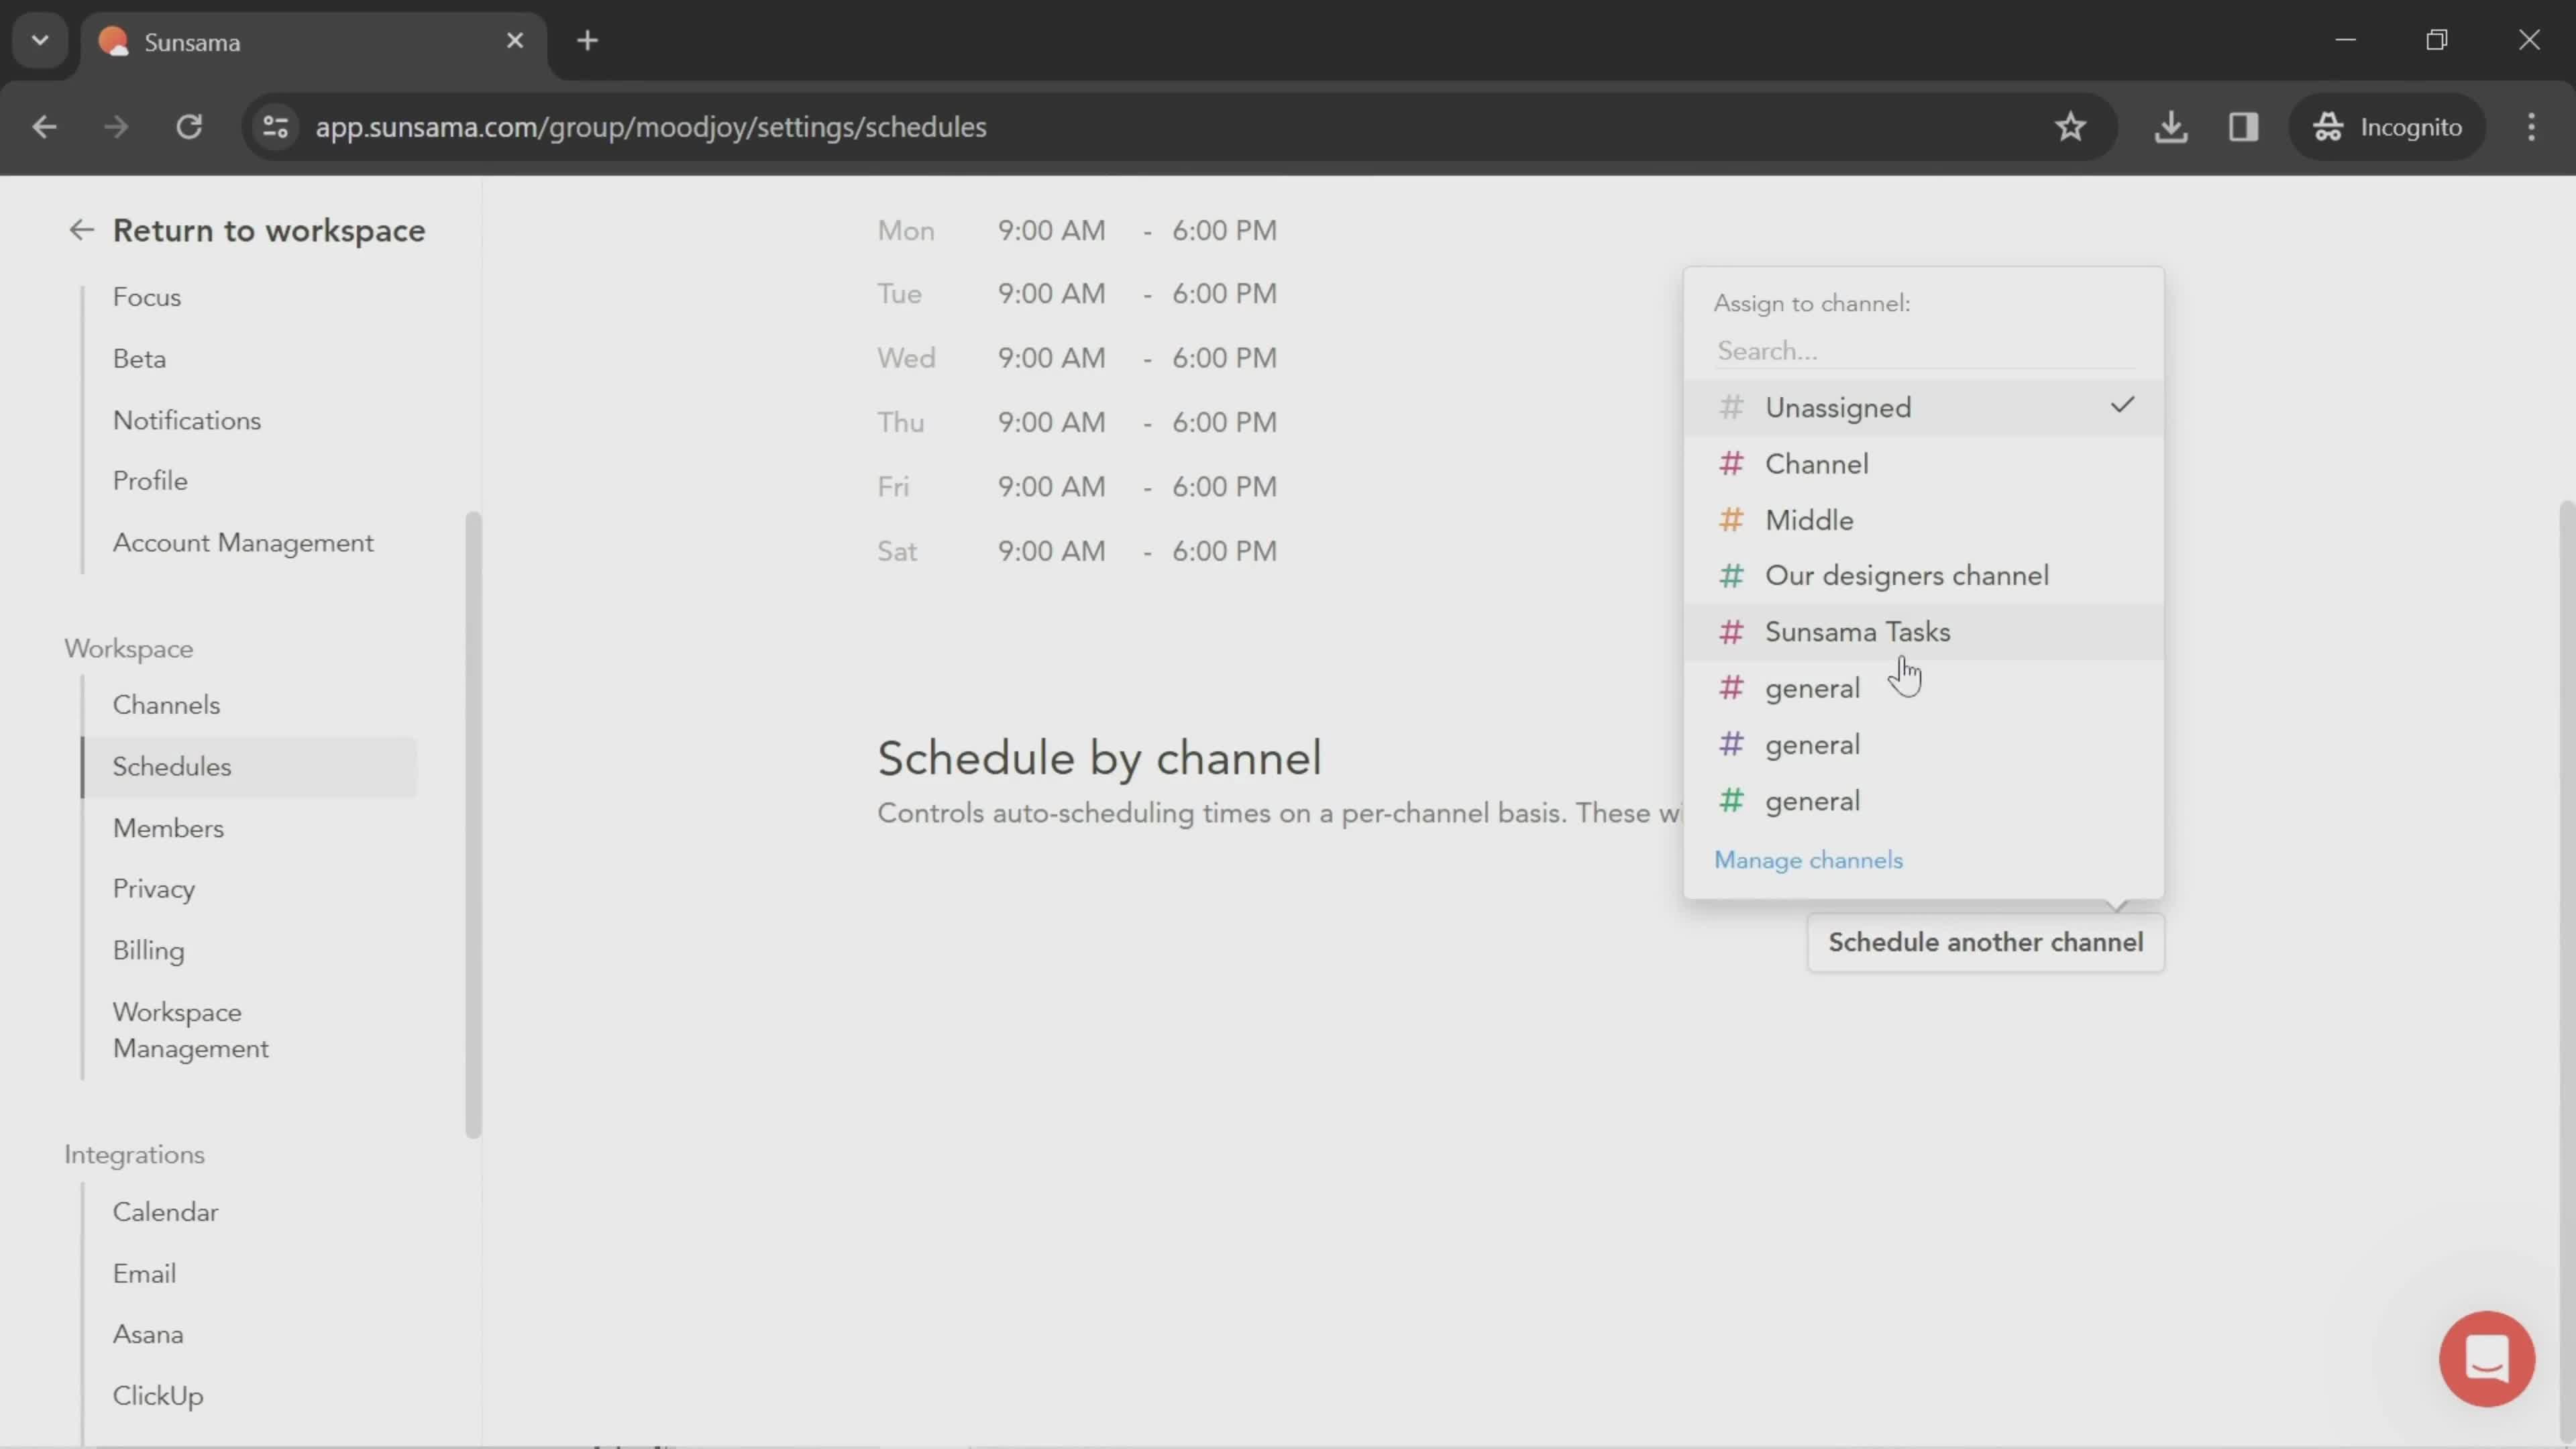The width and height of the screenshot is (2576, 1449).
Task: Click the Privacy sidebar icon
Action: click(x=152, y=888)
